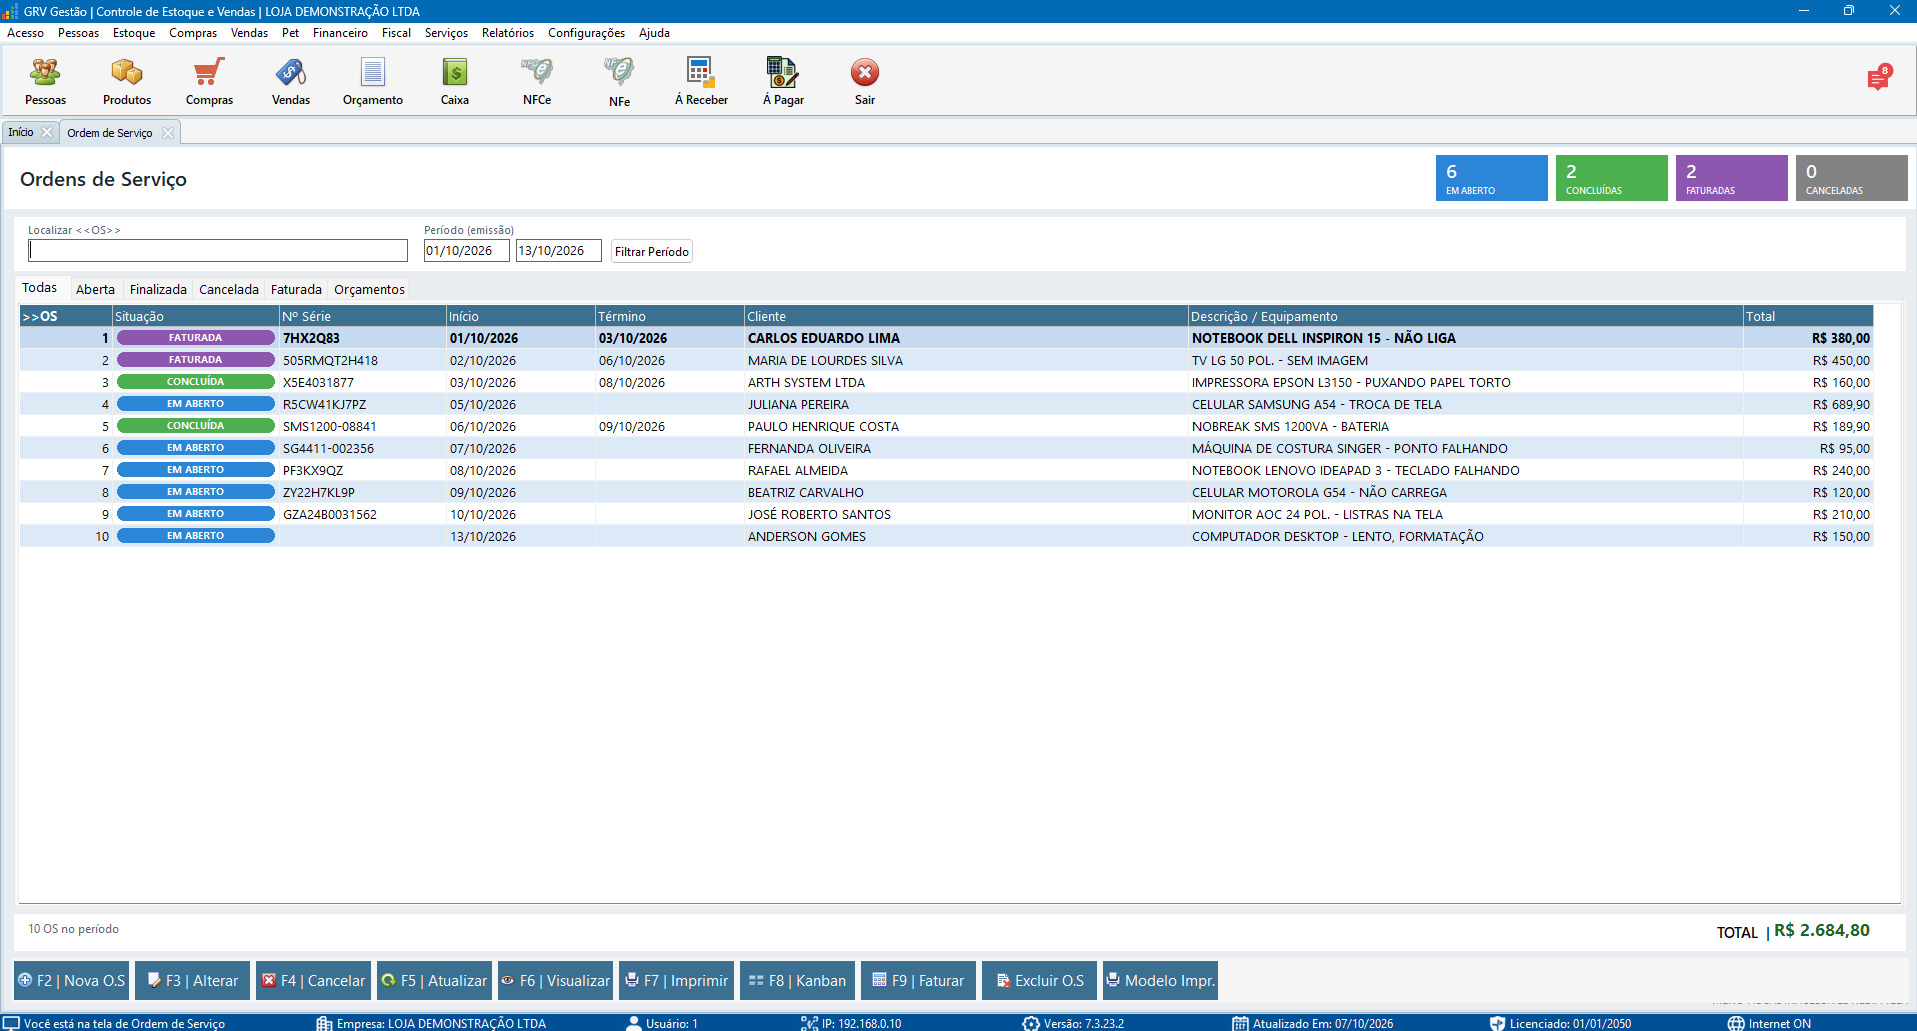Switch to the Orçamentos filter tab
Viewport: 1917px width, 1031px height.
pos(369,289)
